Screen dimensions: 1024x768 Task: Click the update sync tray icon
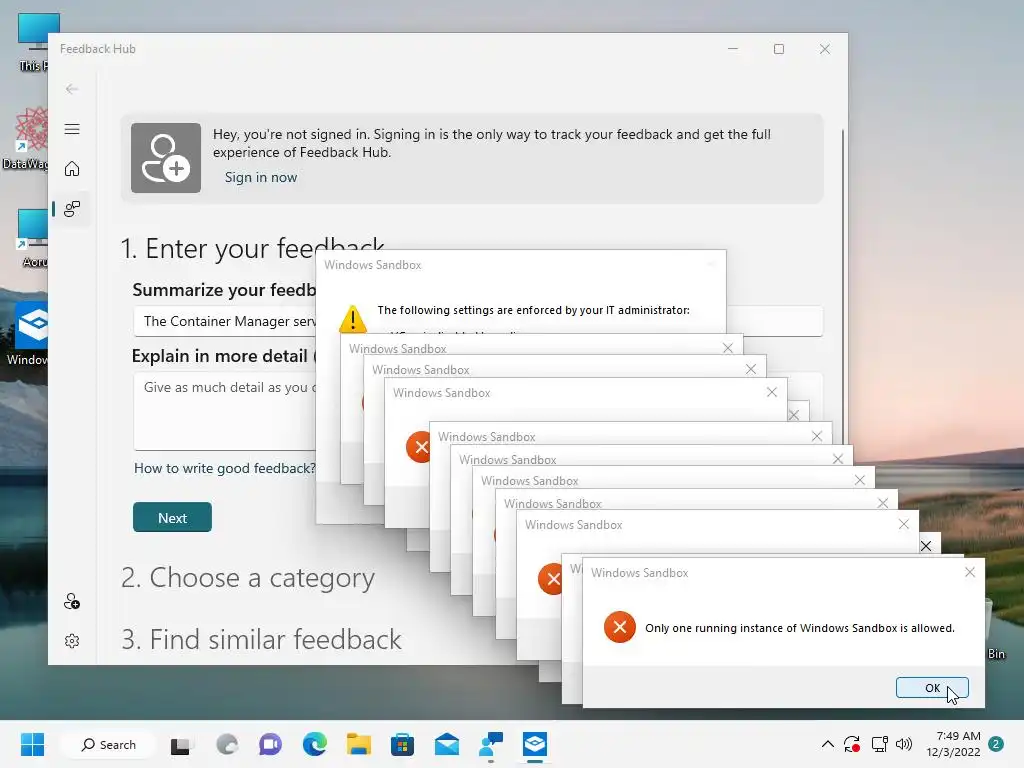click(852, 744)
